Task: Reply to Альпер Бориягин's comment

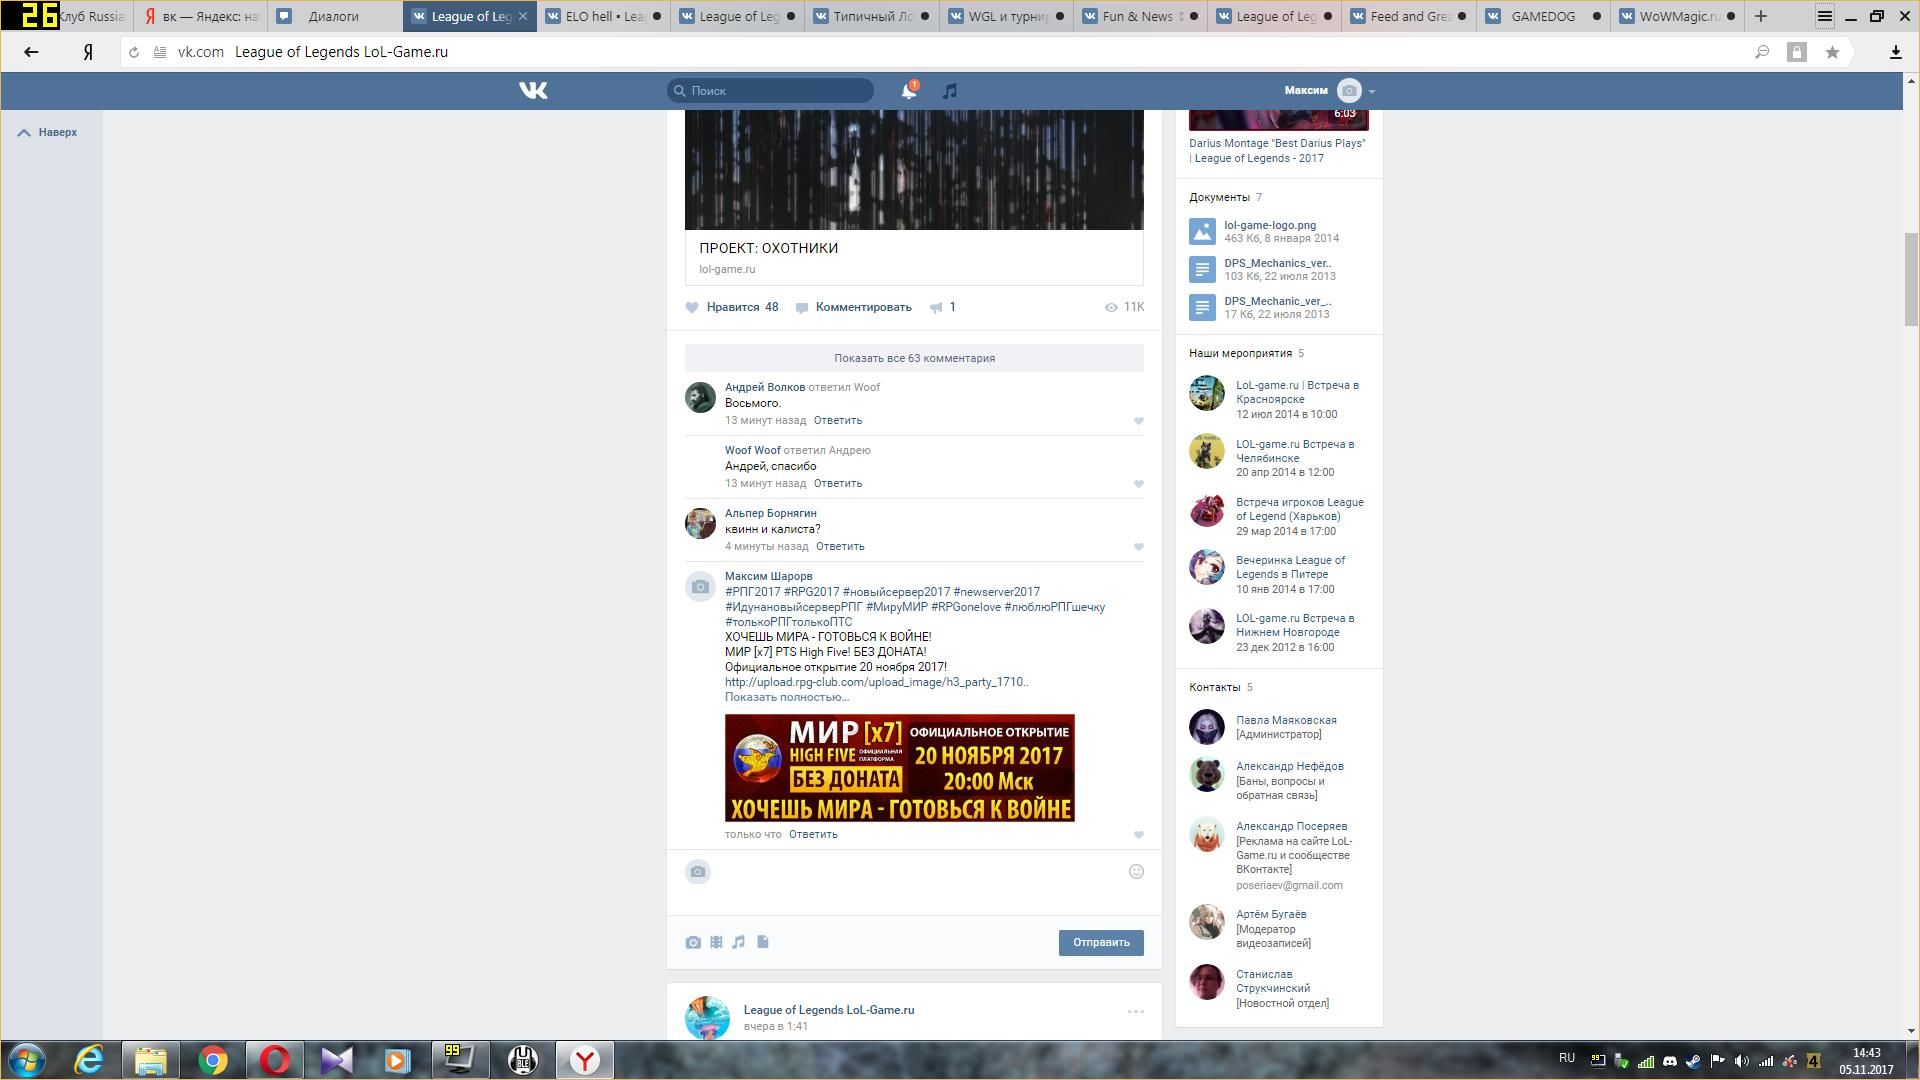Action: (839, 547)
